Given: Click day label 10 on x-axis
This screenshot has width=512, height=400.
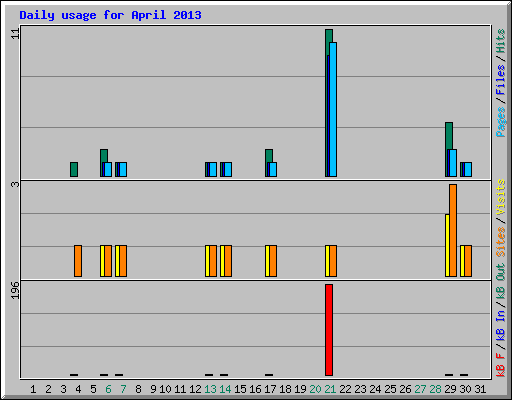Looking at the screenshot, I should [165, 389].
